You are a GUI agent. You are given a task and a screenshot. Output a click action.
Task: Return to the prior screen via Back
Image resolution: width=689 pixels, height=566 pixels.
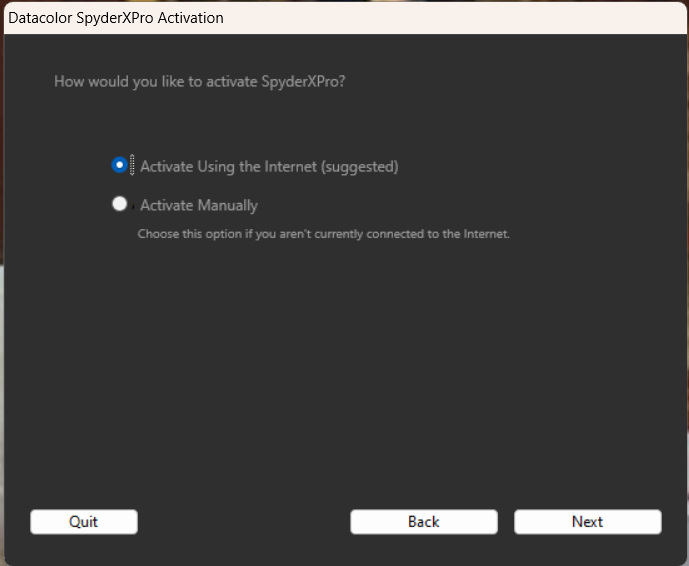424,522
